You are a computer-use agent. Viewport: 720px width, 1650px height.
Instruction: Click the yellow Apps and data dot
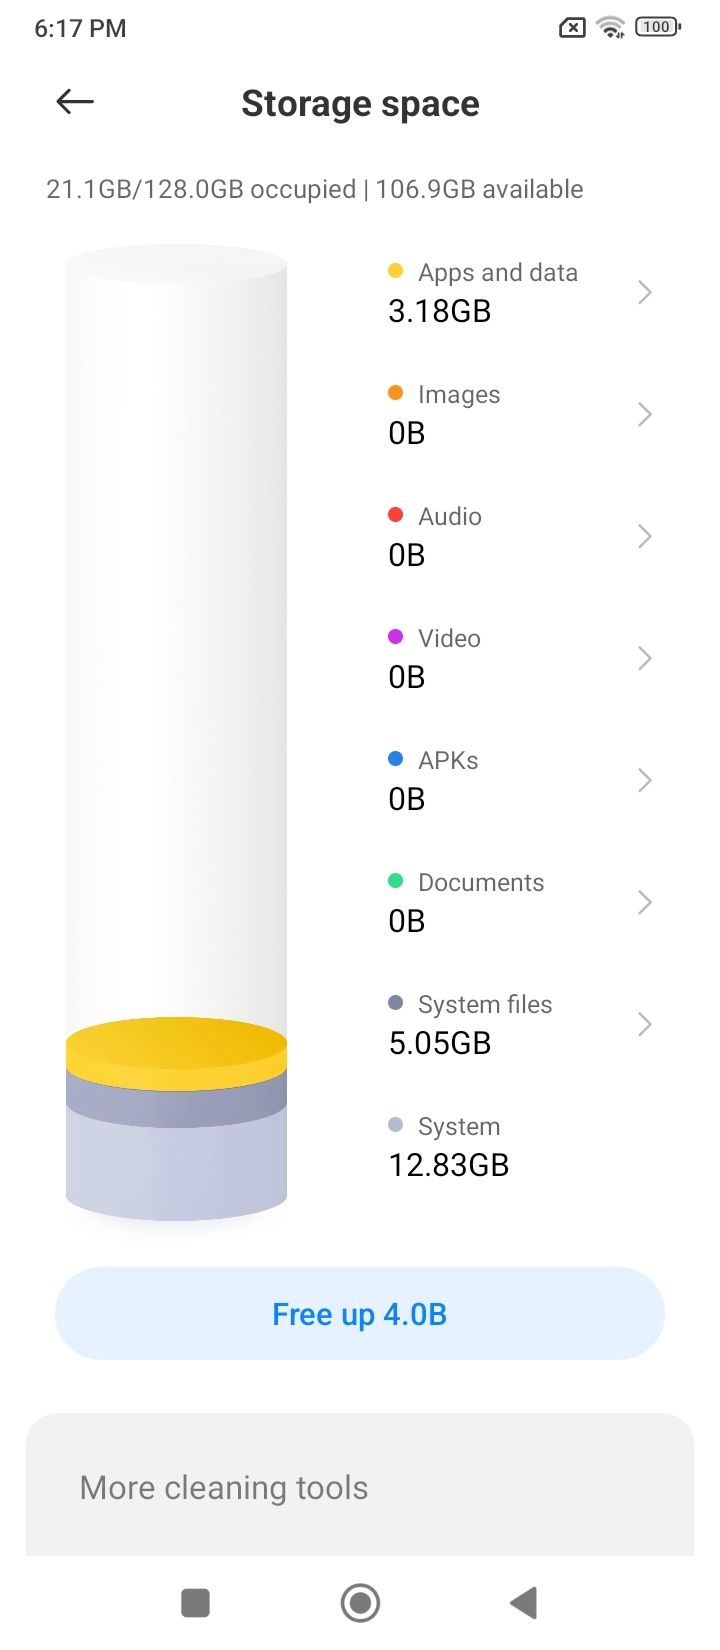point(395,270)
